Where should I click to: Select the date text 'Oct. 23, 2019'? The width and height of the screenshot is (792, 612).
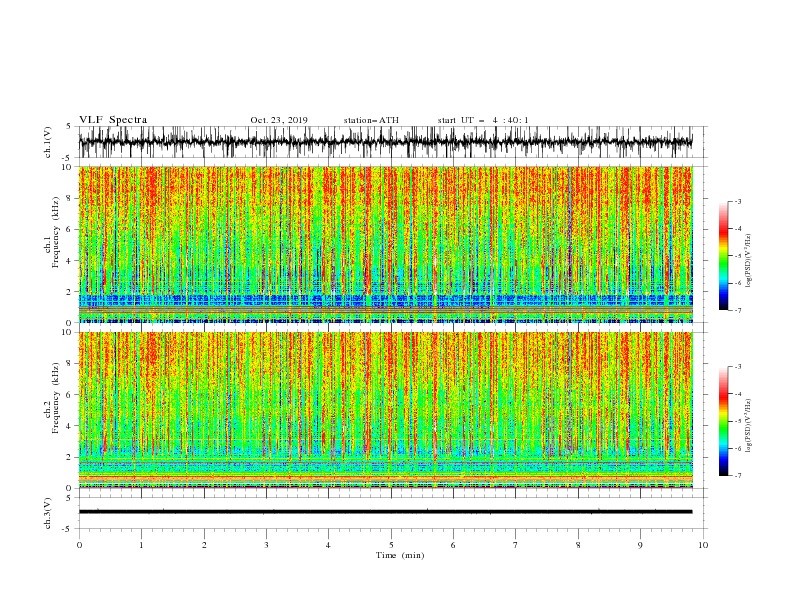(x=279, y=120)
